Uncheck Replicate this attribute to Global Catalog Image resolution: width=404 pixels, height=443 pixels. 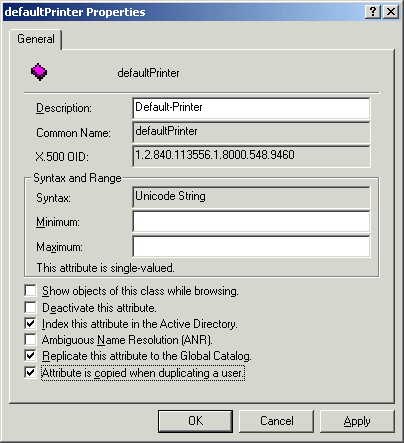coord(30,356)
